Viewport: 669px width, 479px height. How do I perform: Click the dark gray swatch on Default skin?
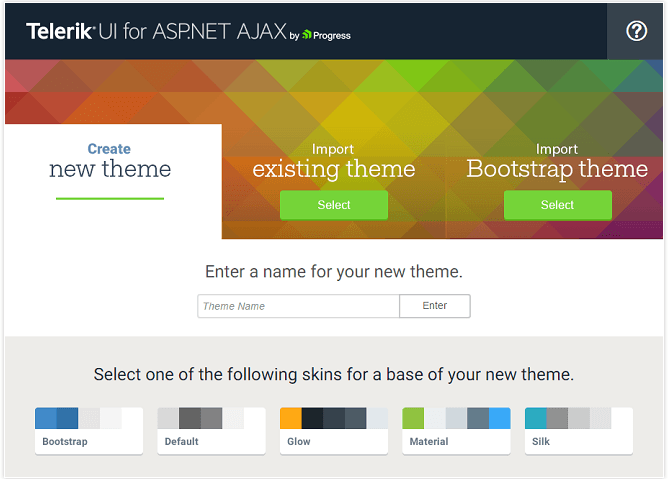(190, 418)
